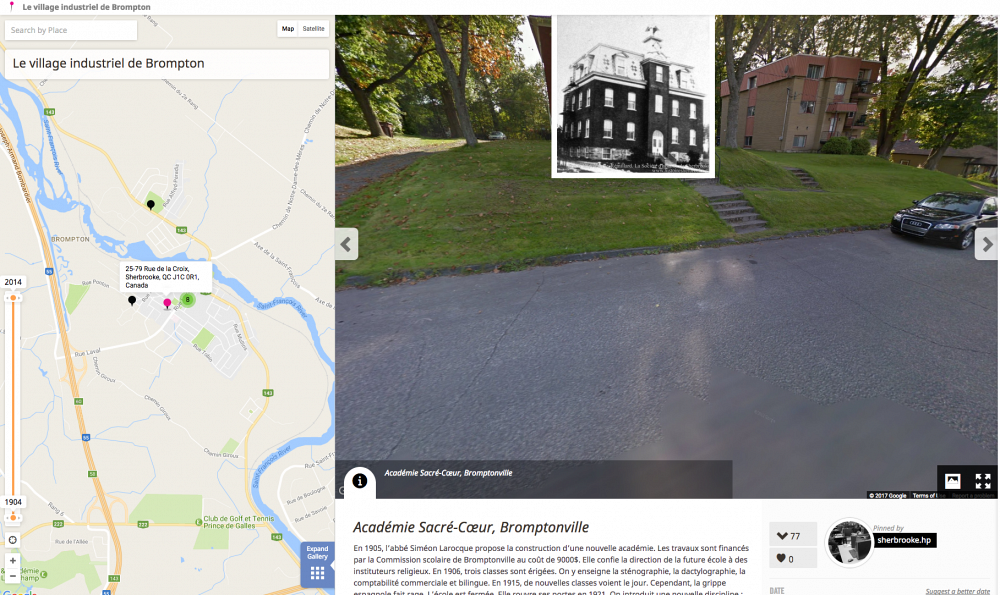Go to the previous pin with left arrow
The width and height of the screenshot is (1000, 595).
(x=346, y=244)
